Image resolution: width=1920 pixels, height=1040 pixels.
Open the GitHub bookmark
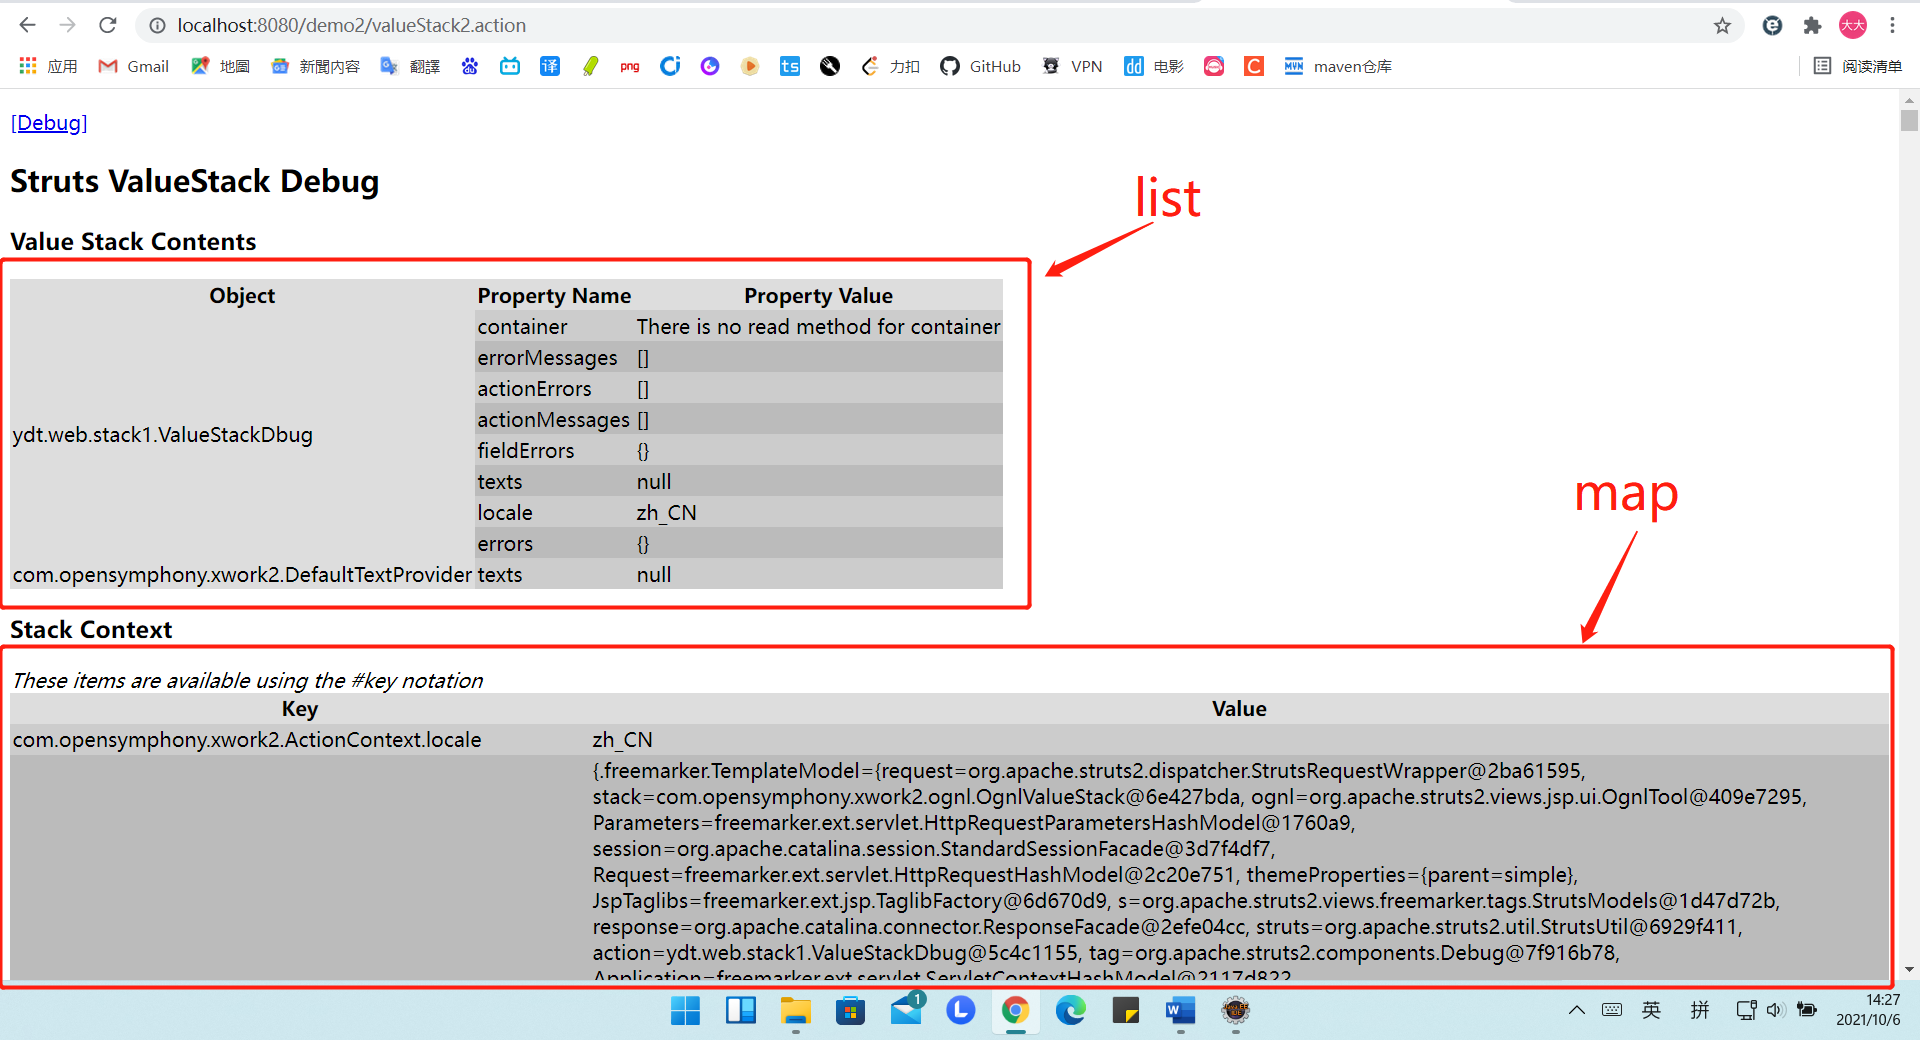coord(981,66)
